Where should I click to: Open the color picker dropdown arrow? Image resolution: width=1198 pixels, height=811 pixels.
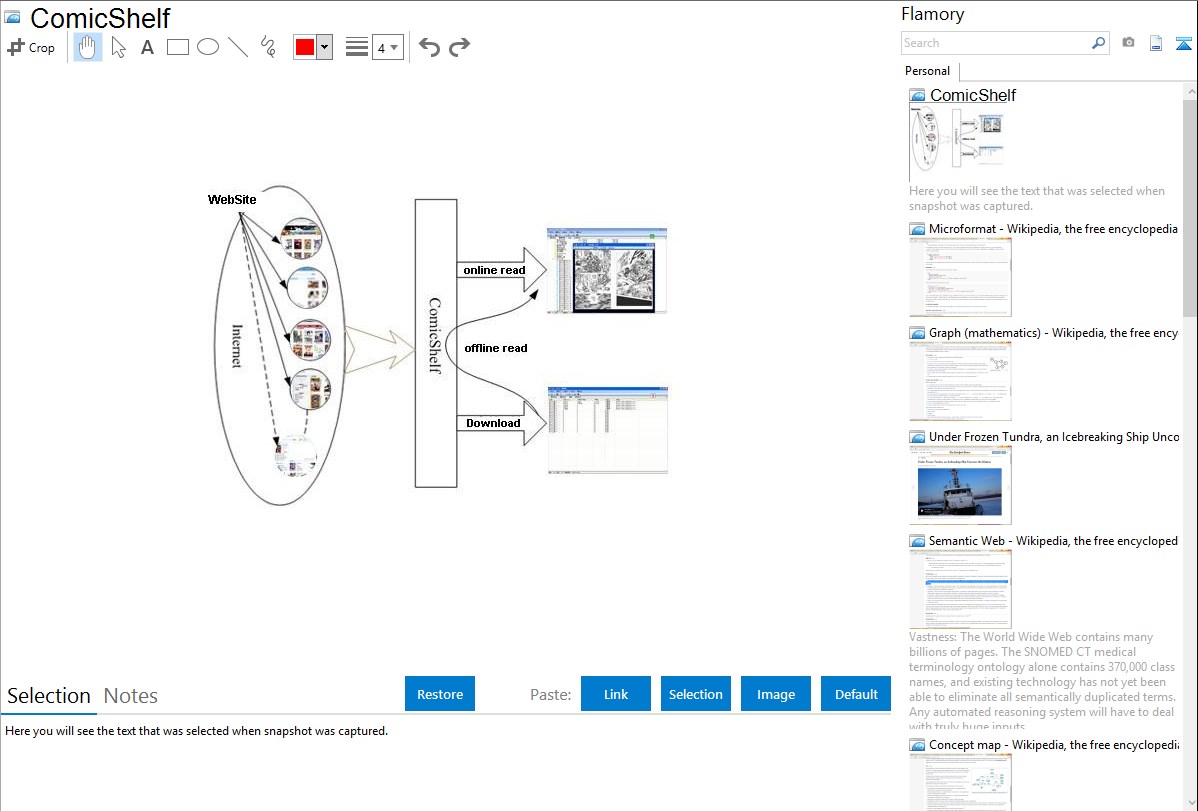coord(325,47)
